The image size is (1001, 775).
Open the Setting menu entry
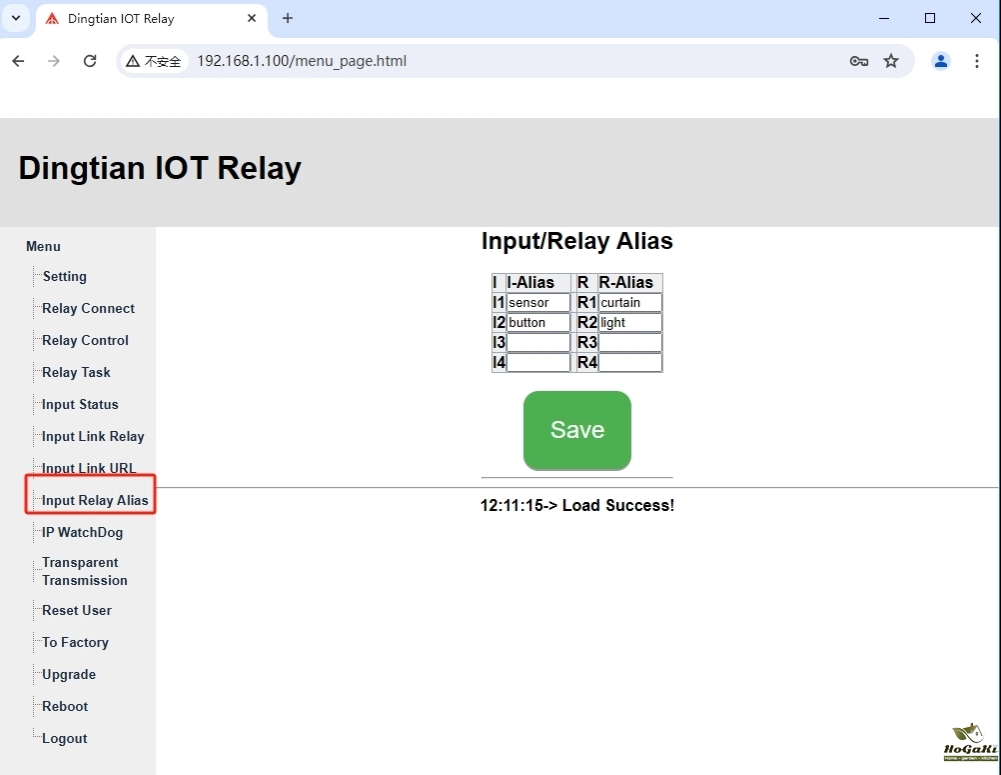(x=64, y=276)
